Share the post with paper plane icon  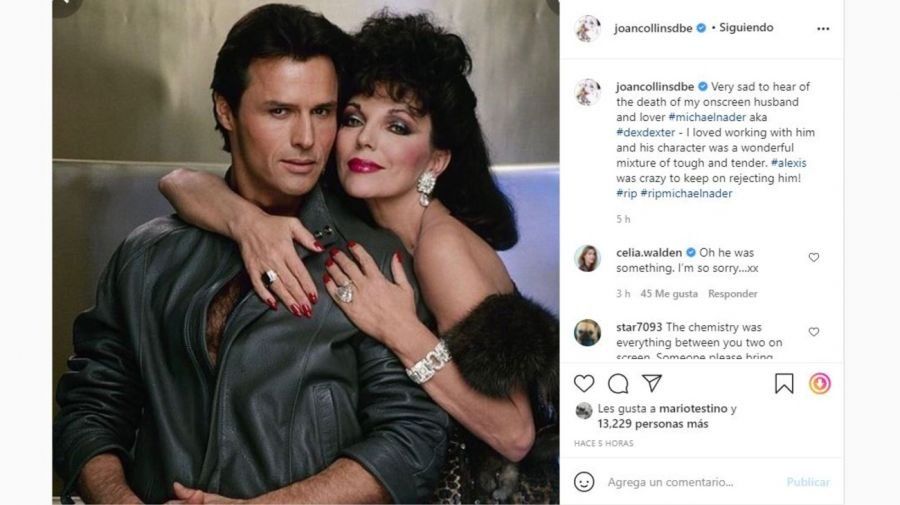[x=652, y=384]
